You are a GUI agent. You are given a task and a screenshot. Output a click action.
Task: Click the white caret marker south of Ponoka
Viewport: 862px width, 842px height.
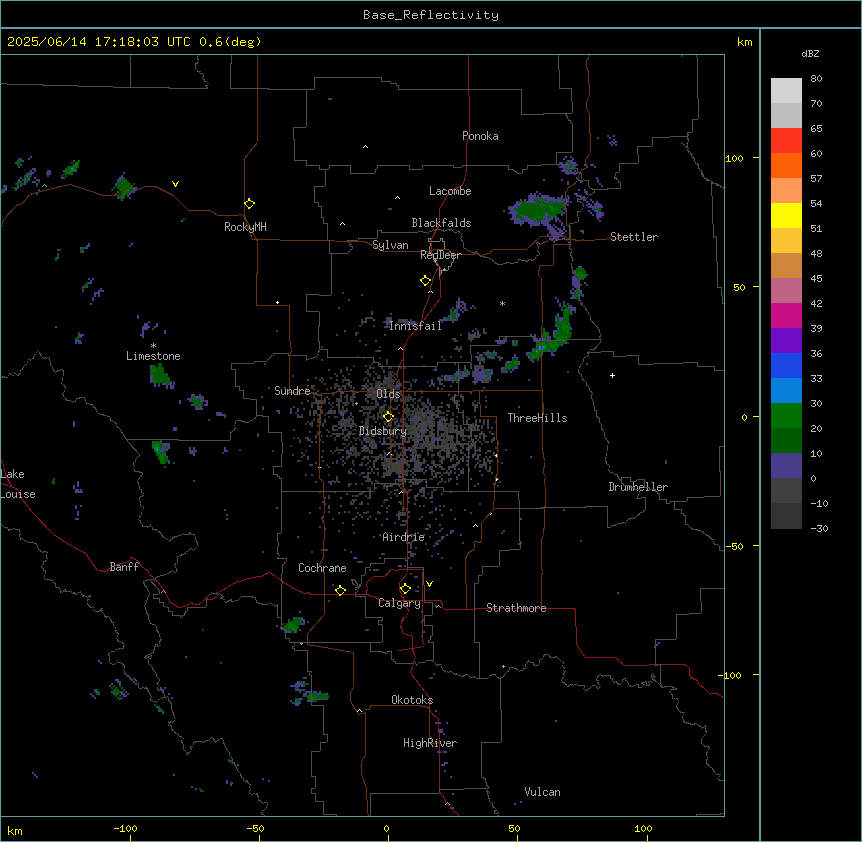365,147
